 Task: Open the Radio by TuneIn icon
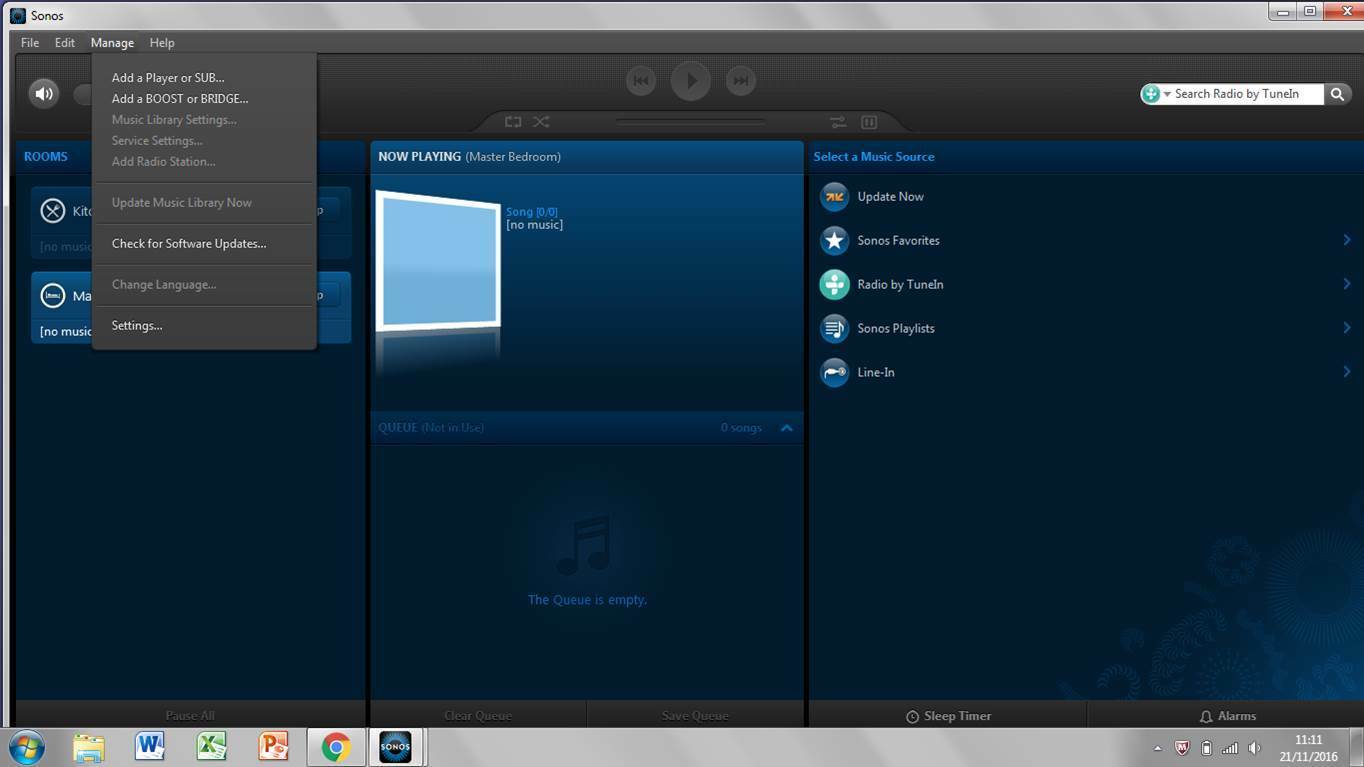click(x=834, y=285)
